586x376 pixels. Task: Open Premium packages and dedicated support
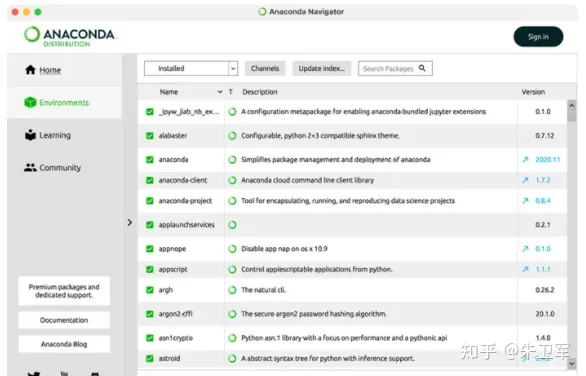64,291
